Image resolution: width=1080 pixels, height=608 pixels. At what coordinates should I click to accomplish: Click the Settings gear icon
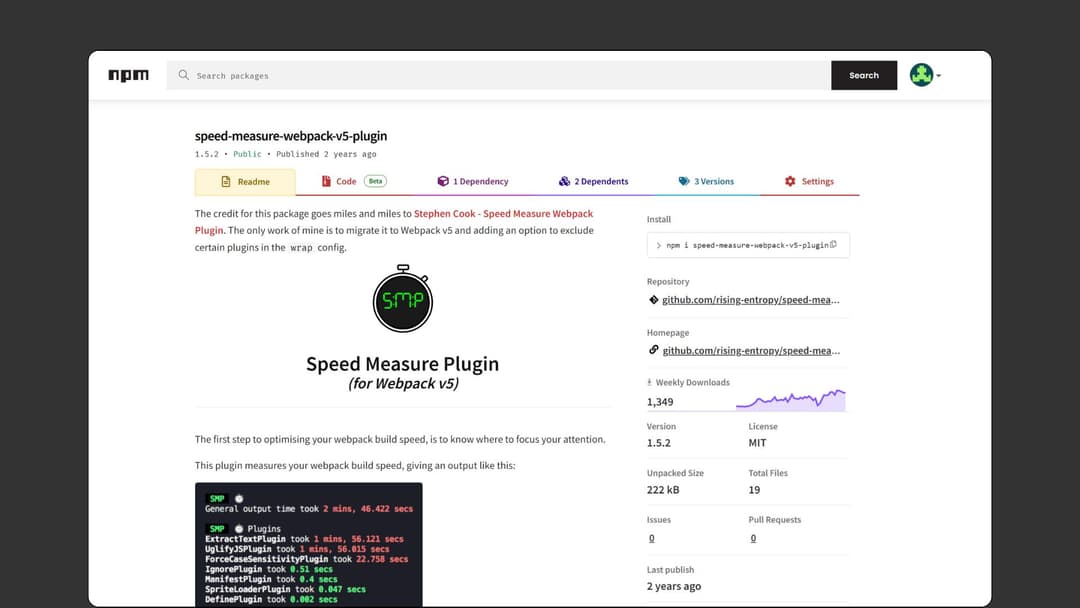(790, 181)
